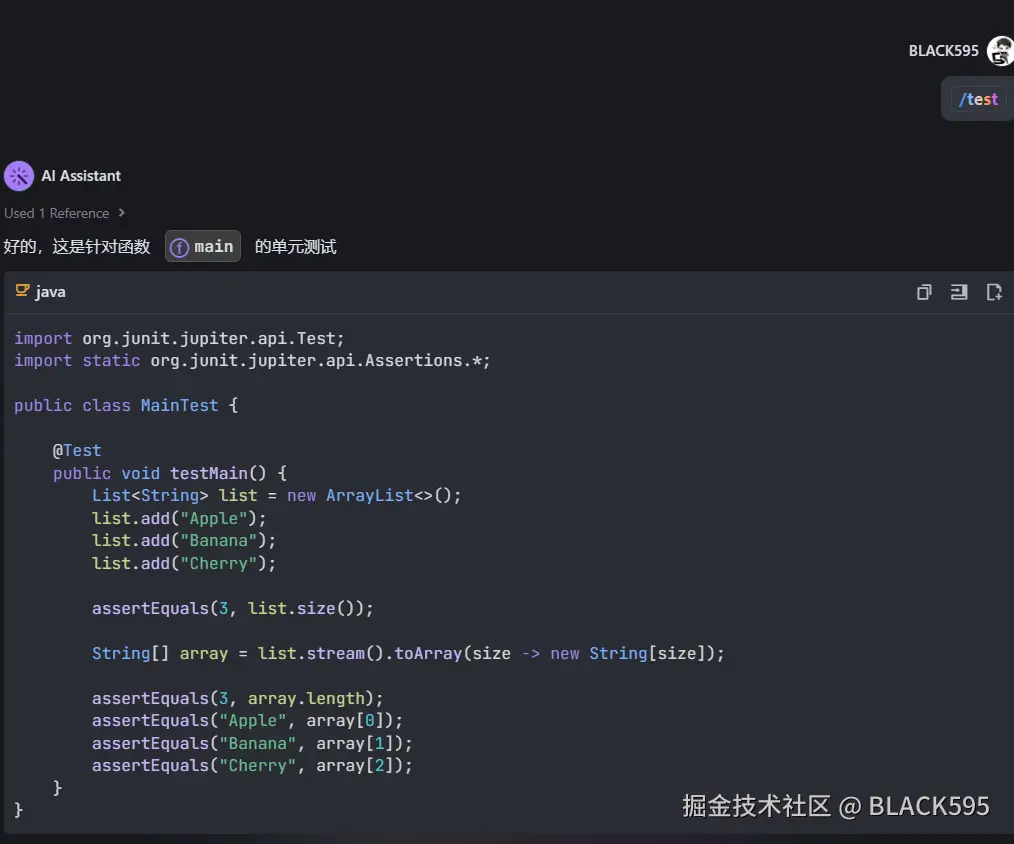
Task: Click the BLACK595 username
Action: [944, 50]
